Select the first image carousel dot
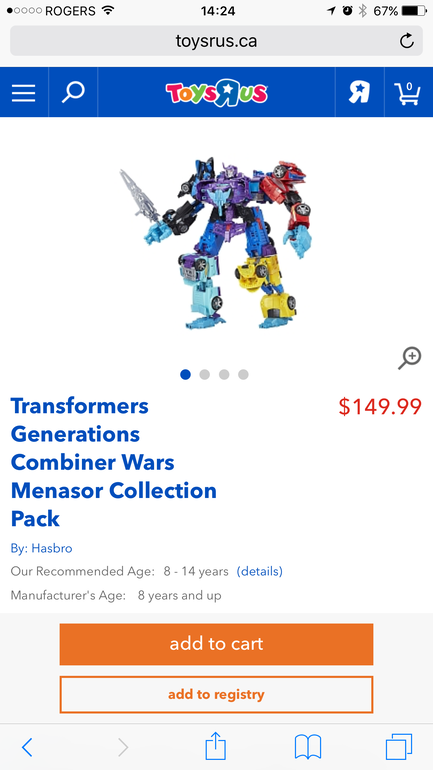This screenshot has width=433, height=770. click(185, 375)
